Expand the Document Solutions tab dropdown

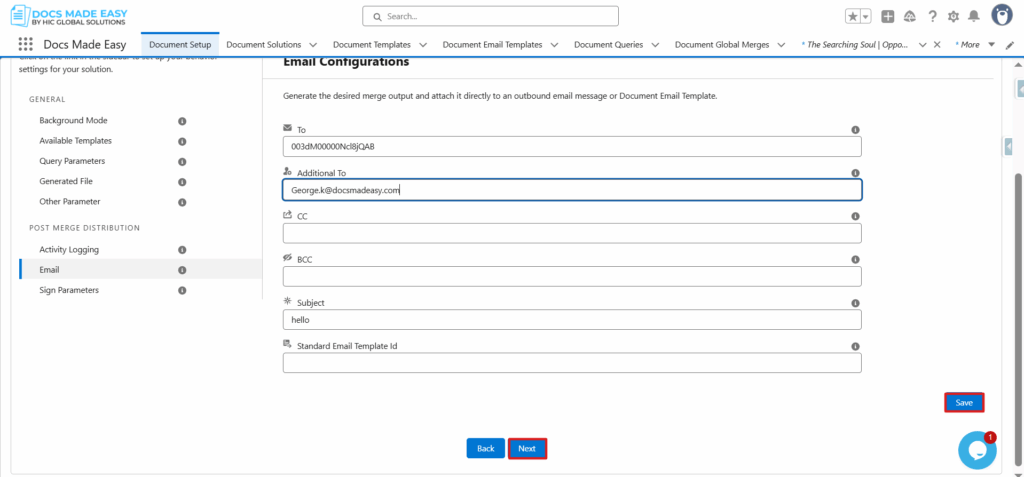click(313, 45)
